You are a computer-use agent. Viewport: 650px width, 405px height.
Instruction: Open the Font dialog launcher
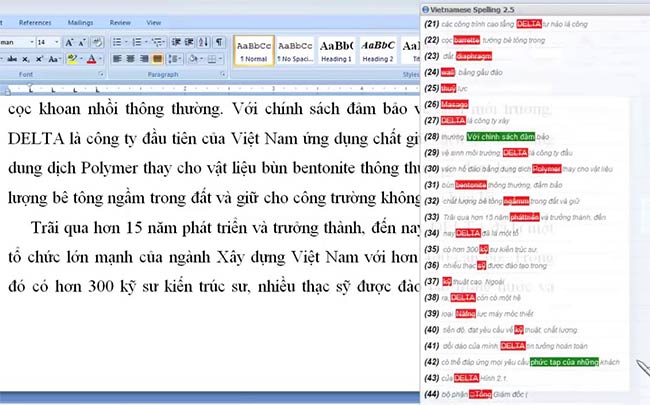101,74
